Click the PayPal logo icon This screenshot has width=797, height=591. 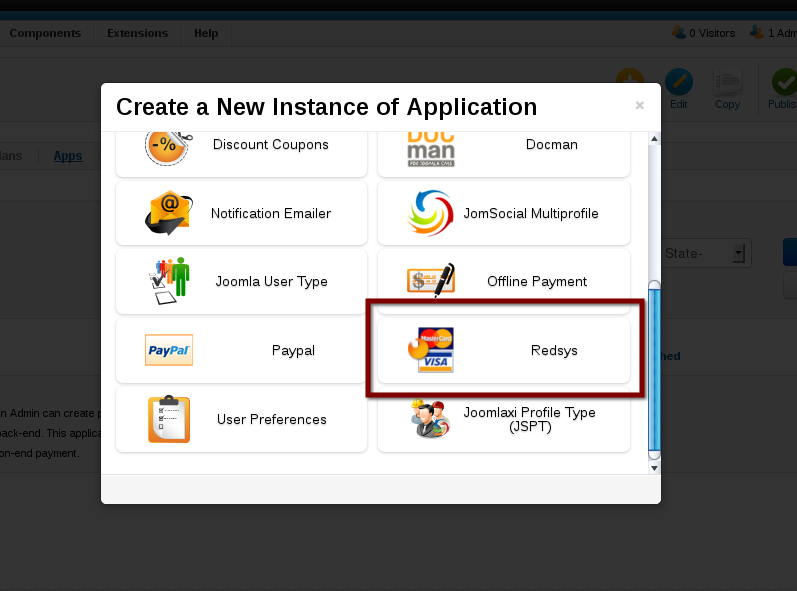(x=169, y=350)
